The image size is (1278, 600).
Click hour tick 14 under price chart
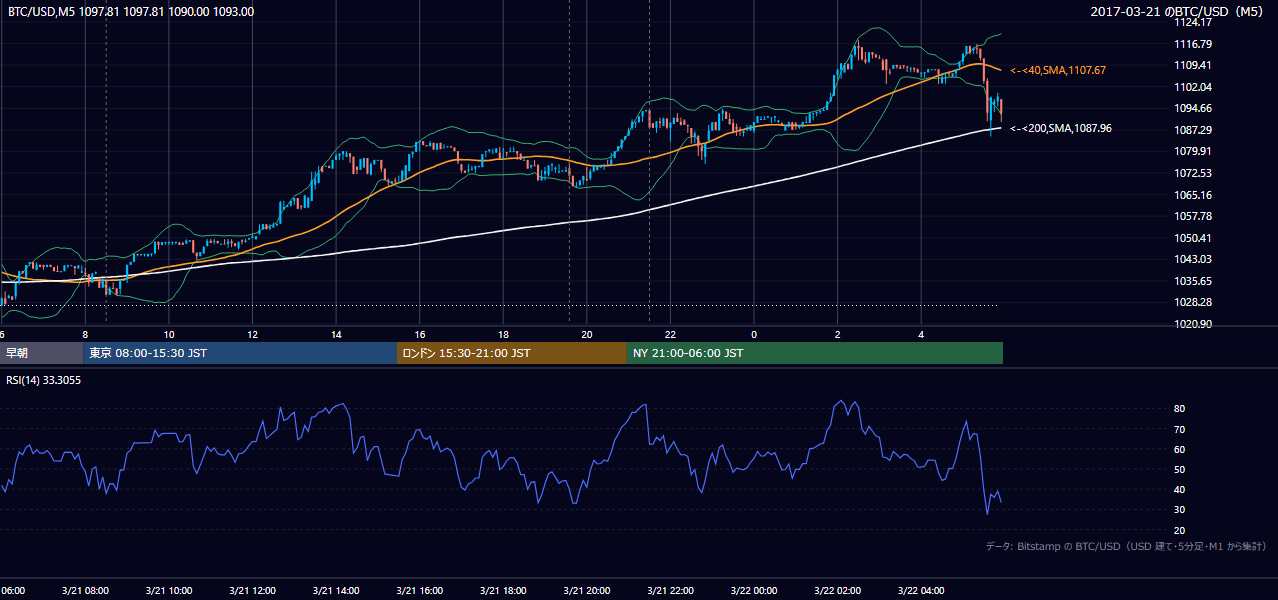(x=336, y=334)
